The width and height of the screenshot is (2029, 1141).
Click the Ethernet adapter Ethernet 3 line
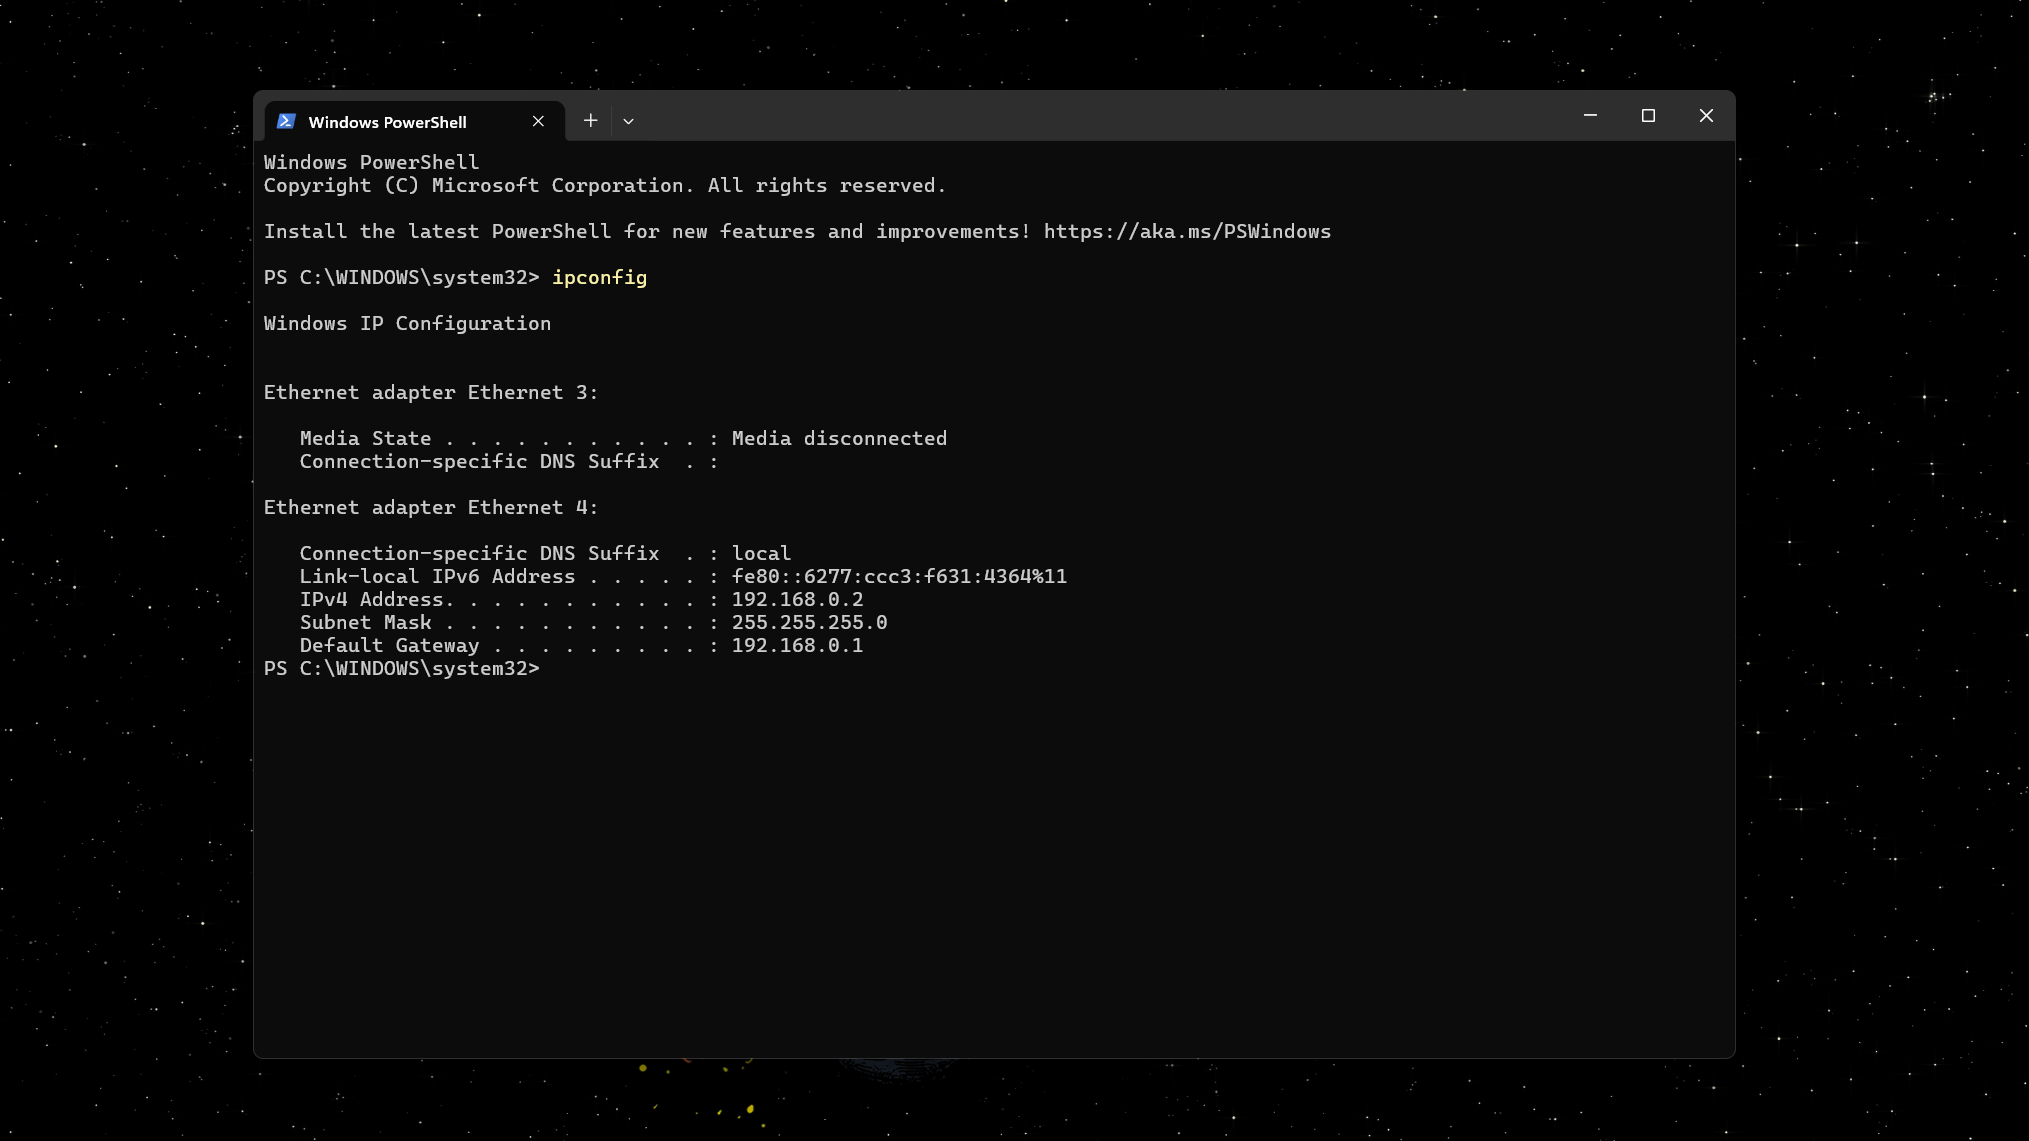pos(431,392)
